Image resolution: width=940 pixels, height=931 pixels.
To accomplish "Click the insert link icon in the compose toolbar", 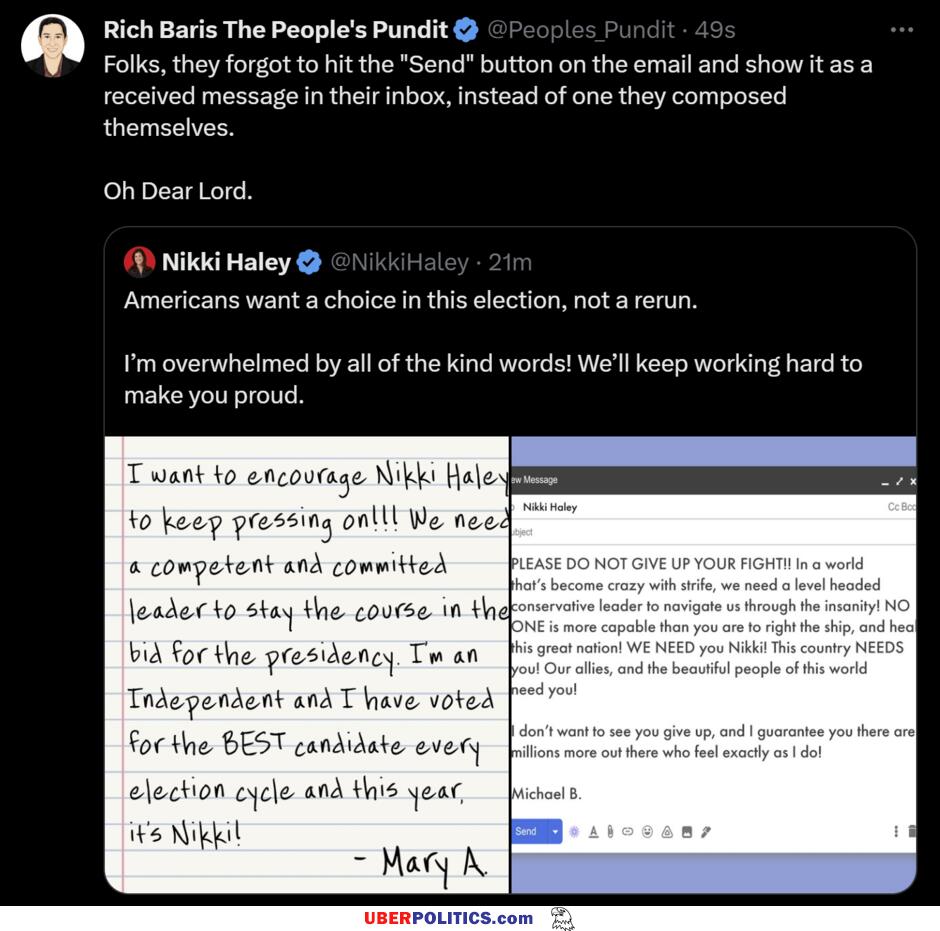I will (x=628, y=831).
